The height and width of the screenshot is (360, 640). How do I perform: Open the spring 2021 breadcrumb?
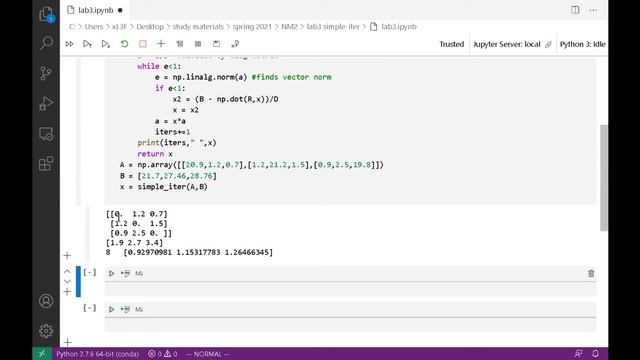252,27
